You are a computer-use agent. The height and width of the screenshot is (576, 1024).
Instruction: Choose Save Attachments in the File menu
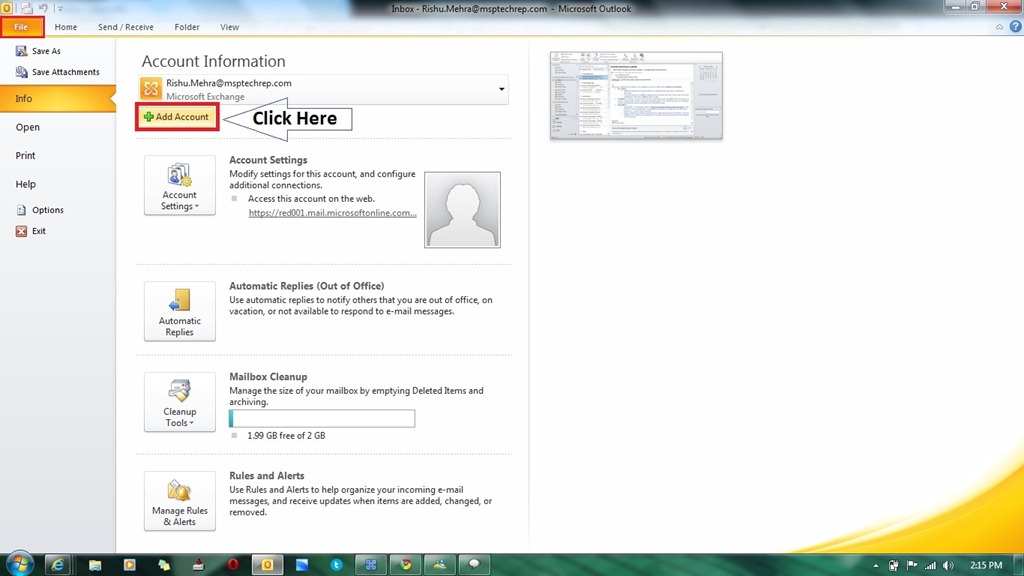pos(57,72)
